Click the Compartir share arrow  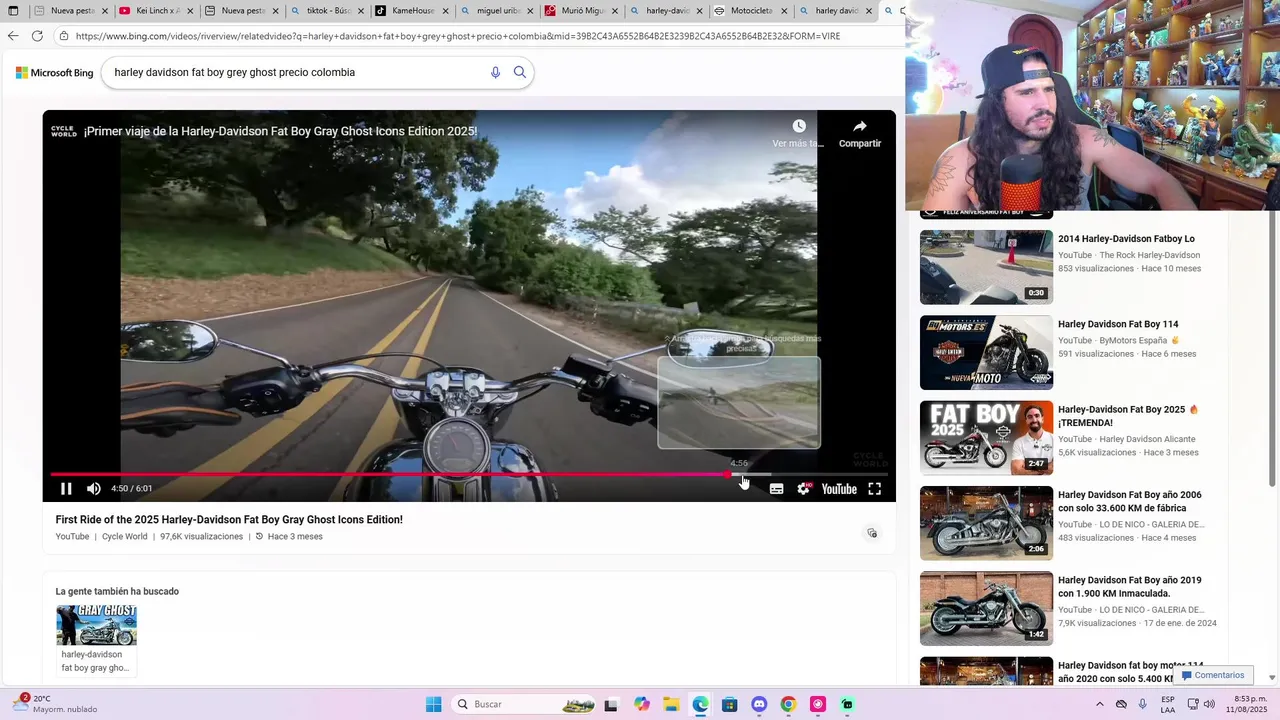860,126
